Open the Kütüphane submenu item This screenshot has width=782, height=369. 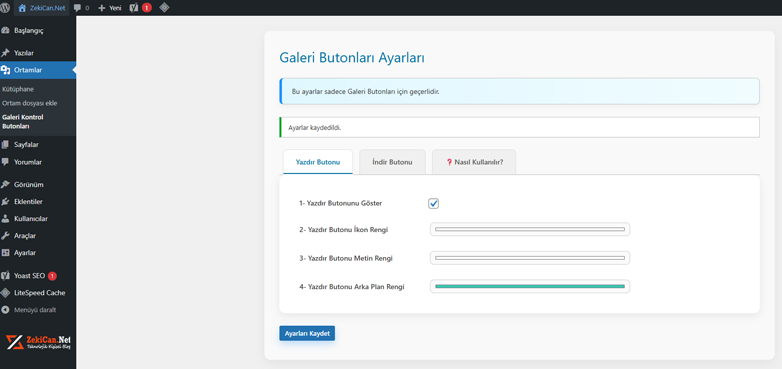coord(18,89)
